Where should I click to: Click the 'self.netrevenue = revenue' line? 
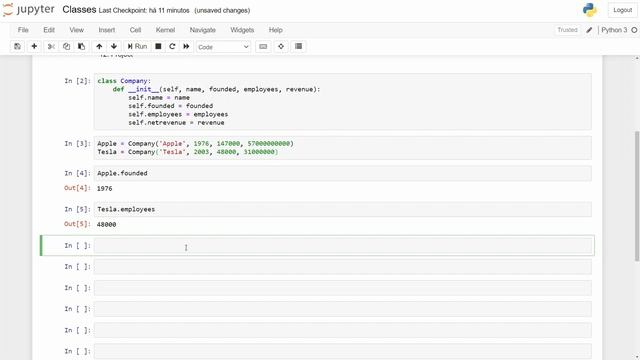[x=176, y=122]
